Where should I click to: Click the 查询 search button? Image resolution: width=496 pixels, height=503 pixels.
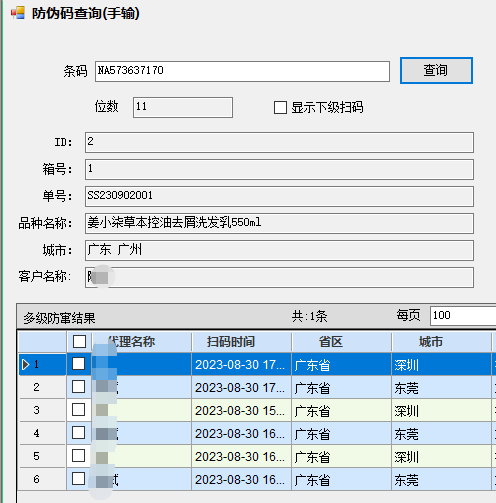[x=436, y=70]
